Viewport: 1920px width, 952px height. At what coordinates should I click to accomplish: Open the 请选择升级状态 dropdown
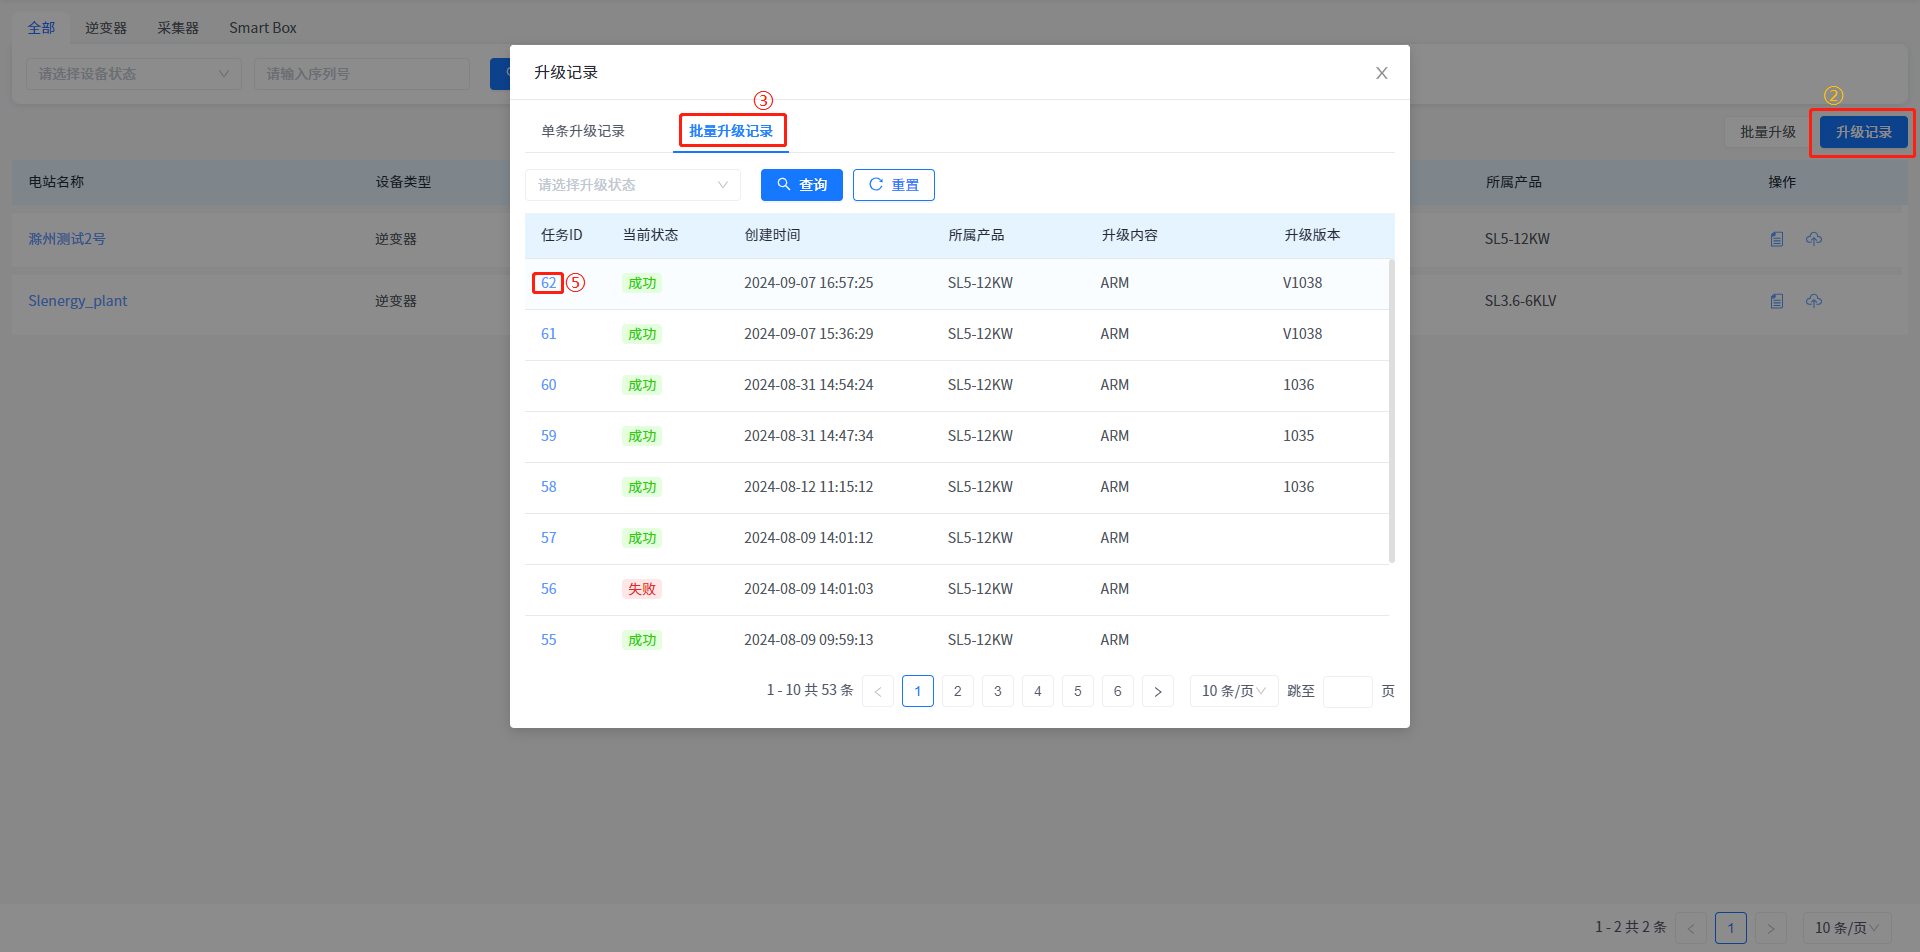632,185
